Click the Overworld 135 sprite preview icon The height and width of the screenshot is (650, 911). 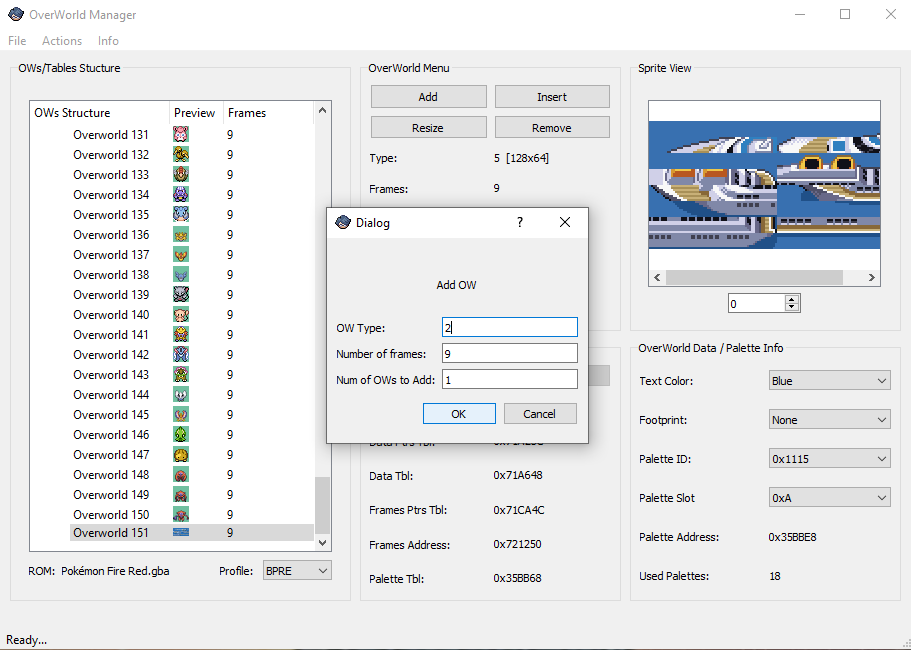click(181, 215)
